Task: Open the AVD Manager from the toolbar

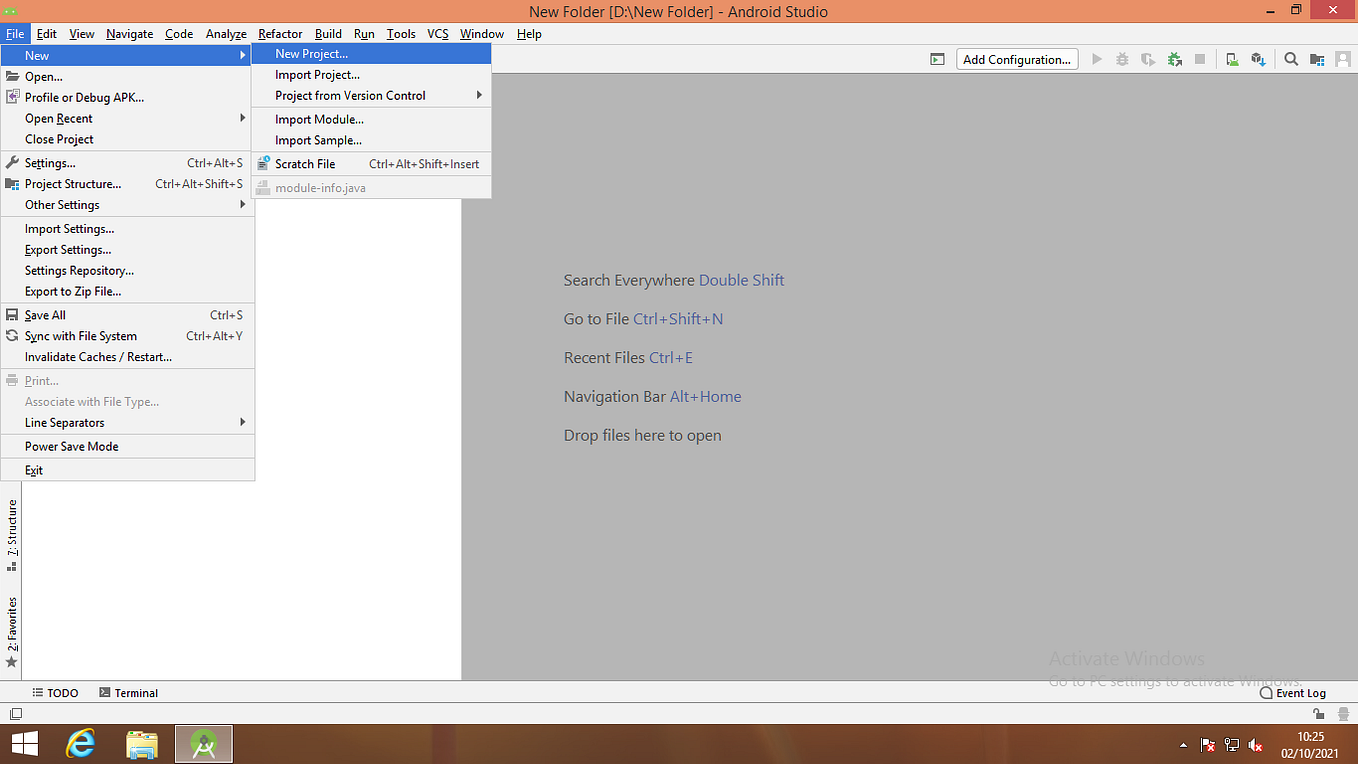Action: tap(1232, 59)
